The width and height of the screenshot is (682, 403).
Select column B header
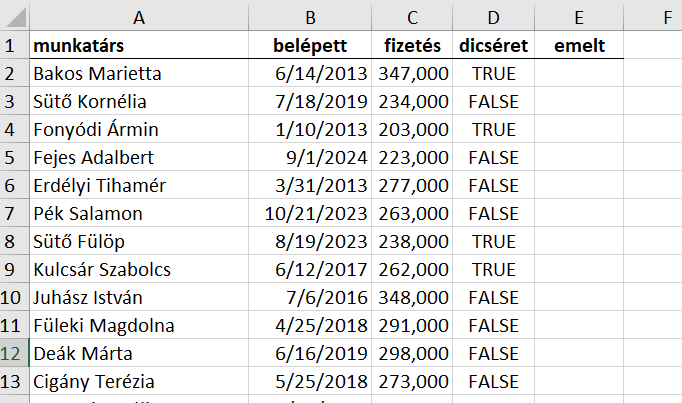pyautogui.click(x=310, y=17)
